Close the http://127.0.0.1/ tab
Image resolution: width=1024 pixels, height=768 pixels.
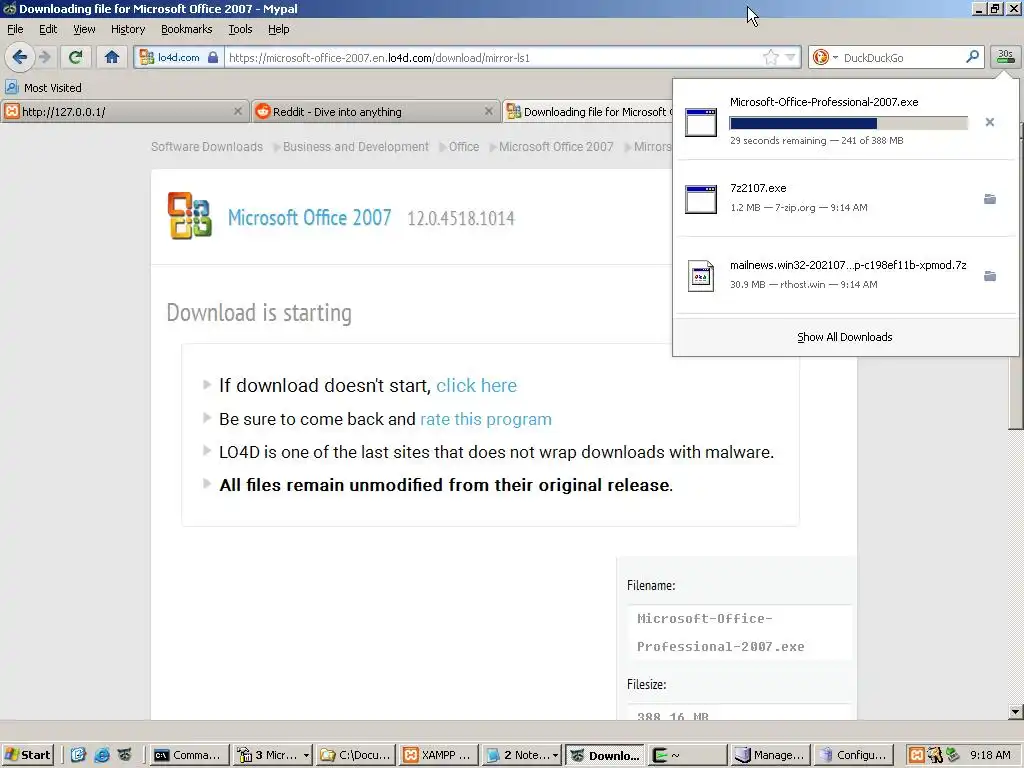238,112
